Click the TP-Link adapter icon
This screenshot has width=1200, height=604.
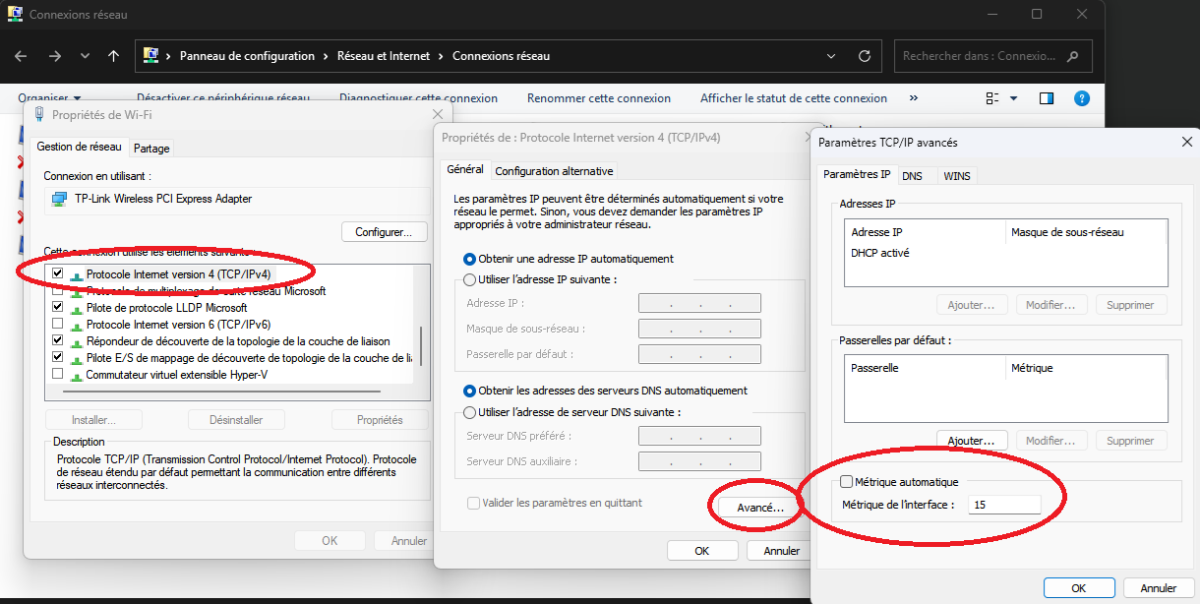60,198
